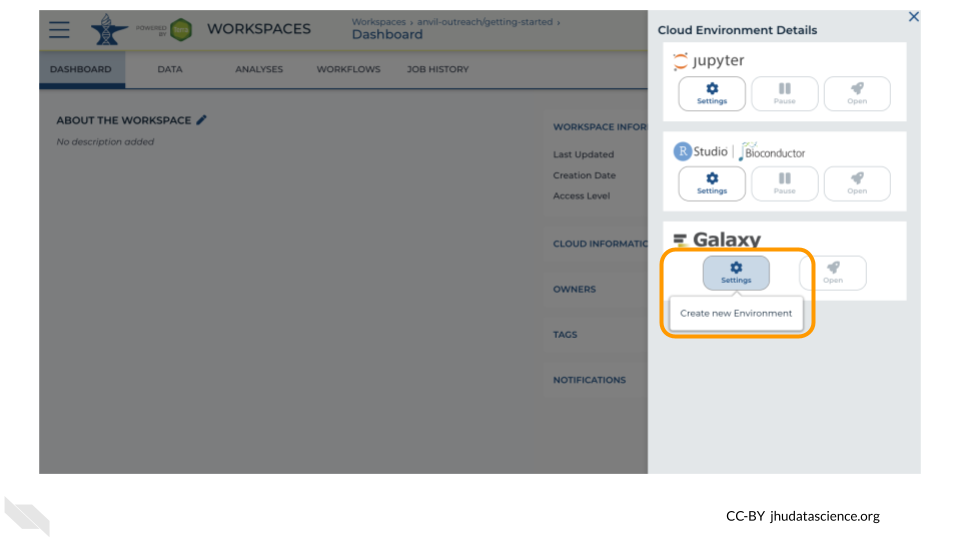This screenshot has width=960, height=540.
Task: Click Galaxy Settings gear button
Action: point(736,273)
